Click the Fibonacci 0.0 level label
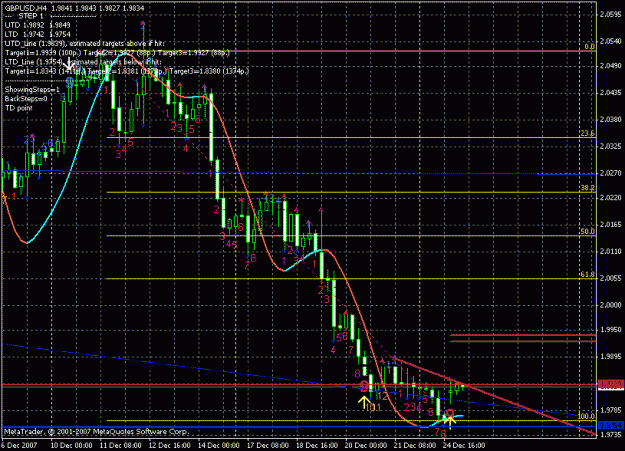Image resolution: width=625 pixels, height=451 pixels. (590, 47)
